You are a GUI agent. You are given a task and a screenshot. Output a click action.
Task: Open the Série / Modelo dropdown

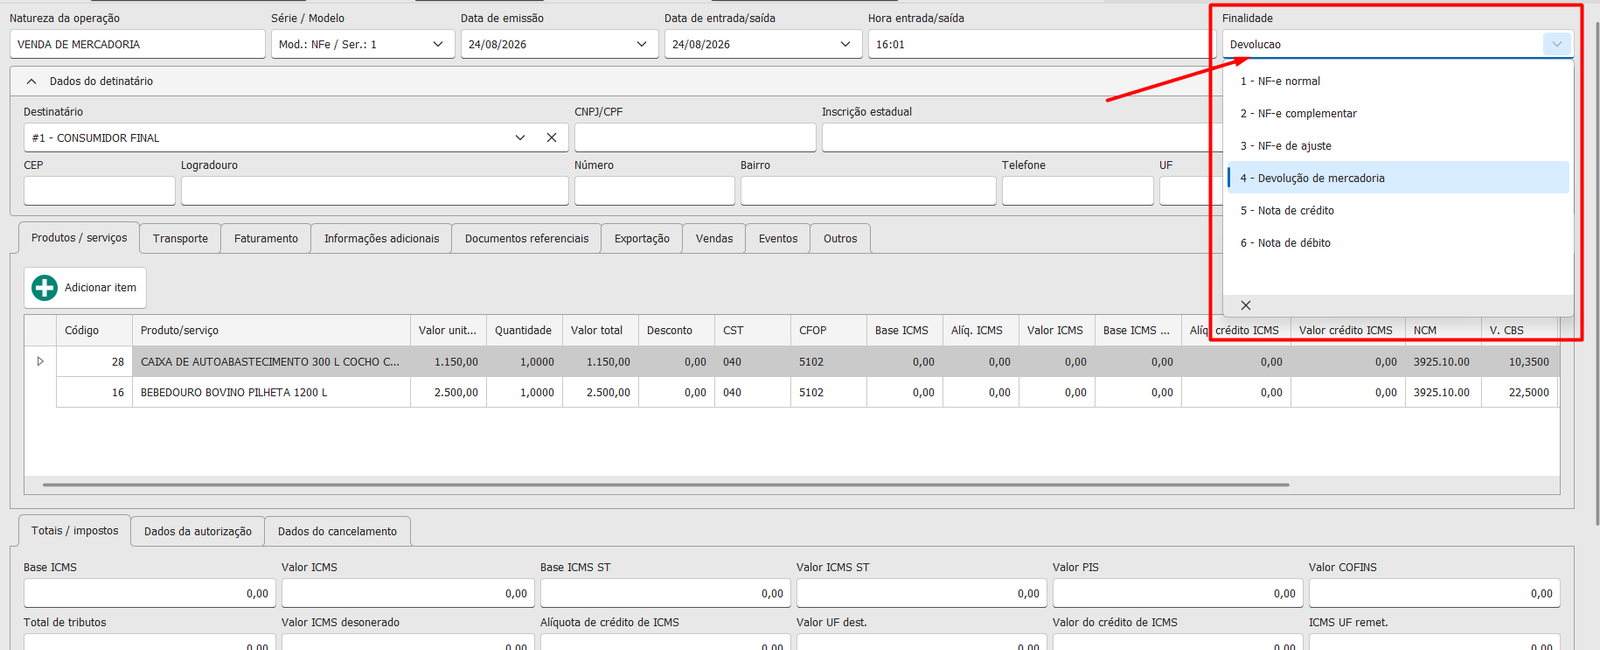pos(438,44)
